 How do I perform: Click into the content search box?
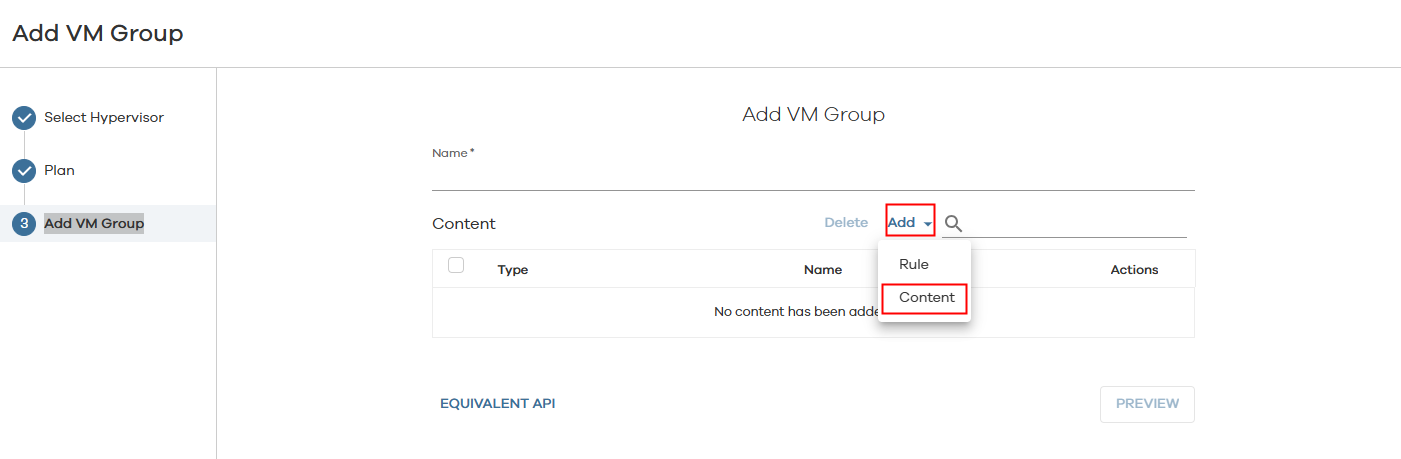[x=1075, y=223]
